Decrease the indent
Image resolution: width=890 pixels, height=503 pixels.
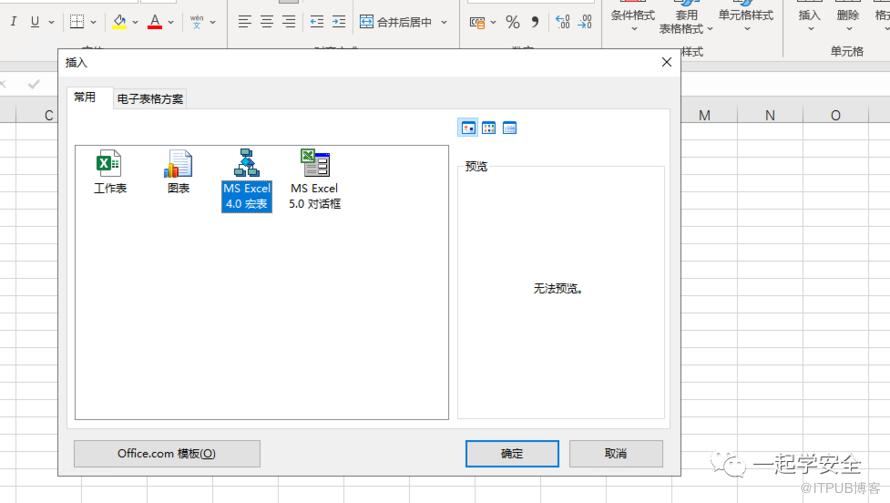coord(316,22)
